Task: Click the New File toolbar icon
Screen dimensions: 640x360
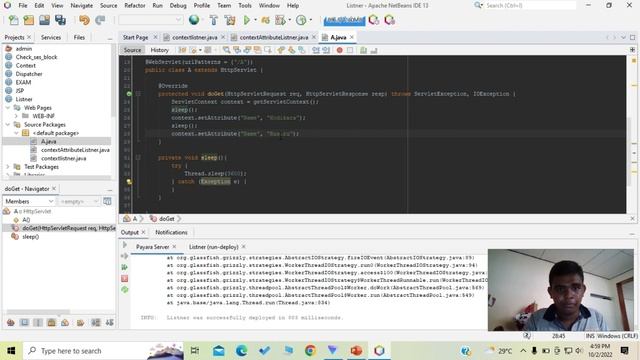Action: 13,20
